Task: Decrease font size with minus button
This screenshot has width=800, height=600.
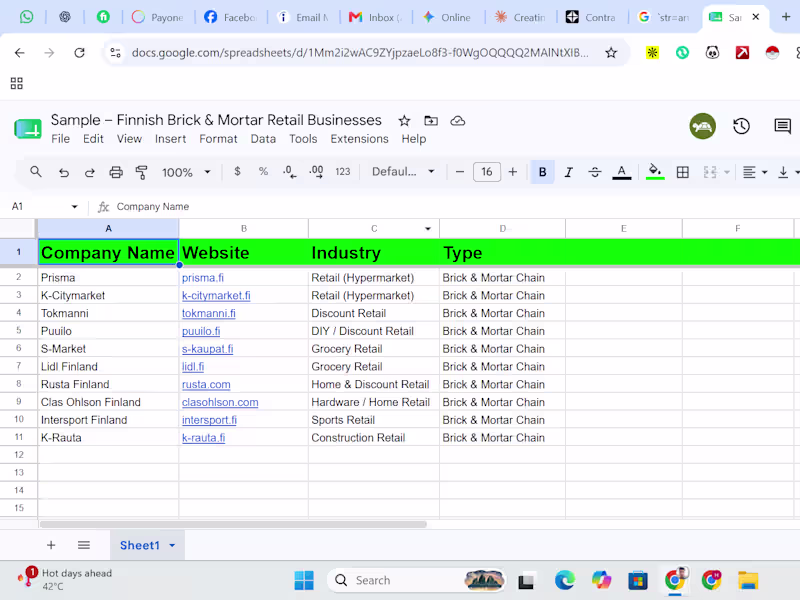Action: (460, 172)
